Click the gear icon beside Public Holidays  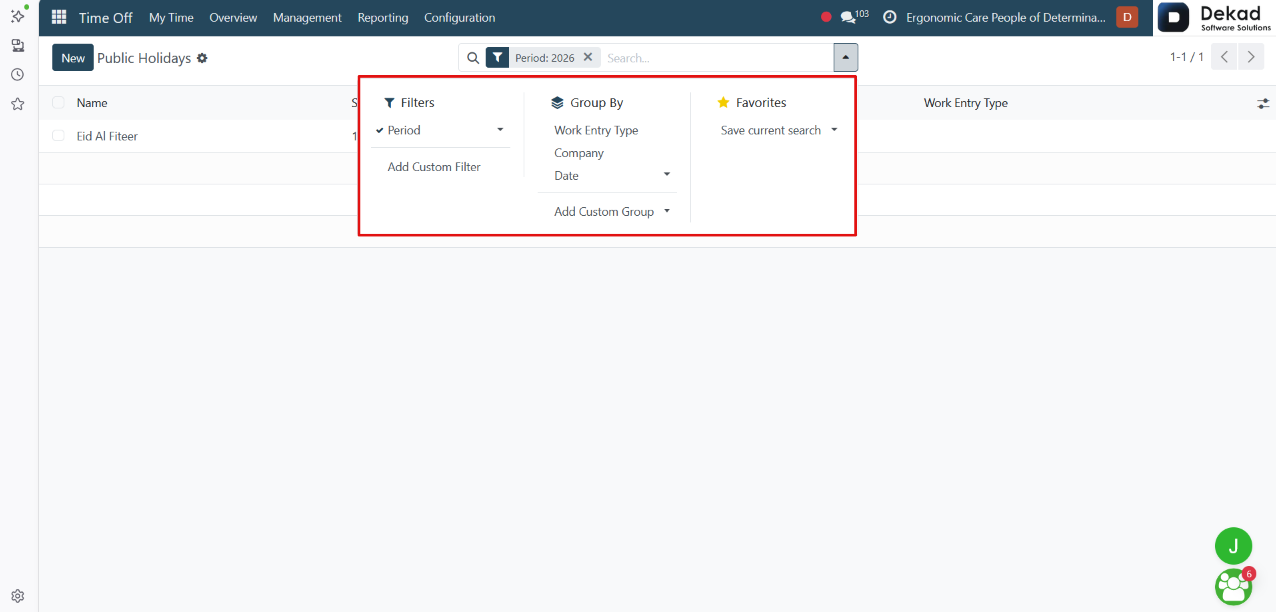pos(202,58)
